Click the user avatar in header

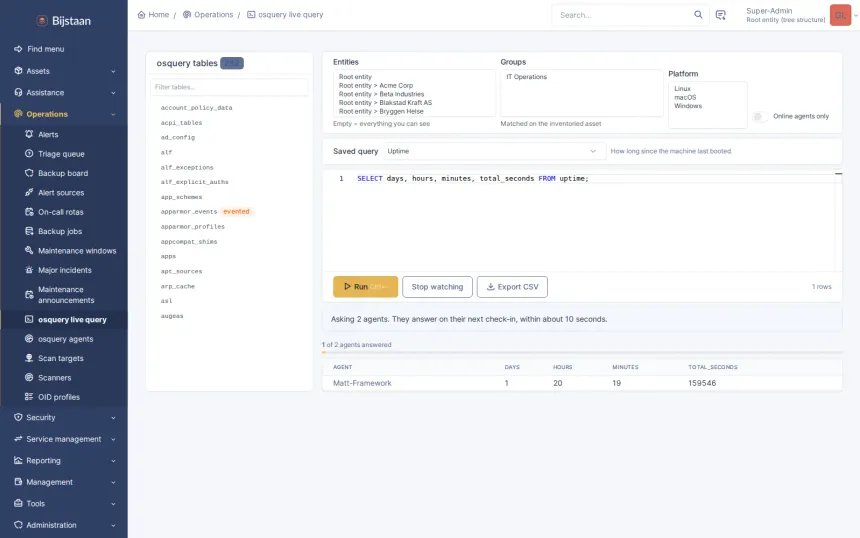(x=840, y=15)
